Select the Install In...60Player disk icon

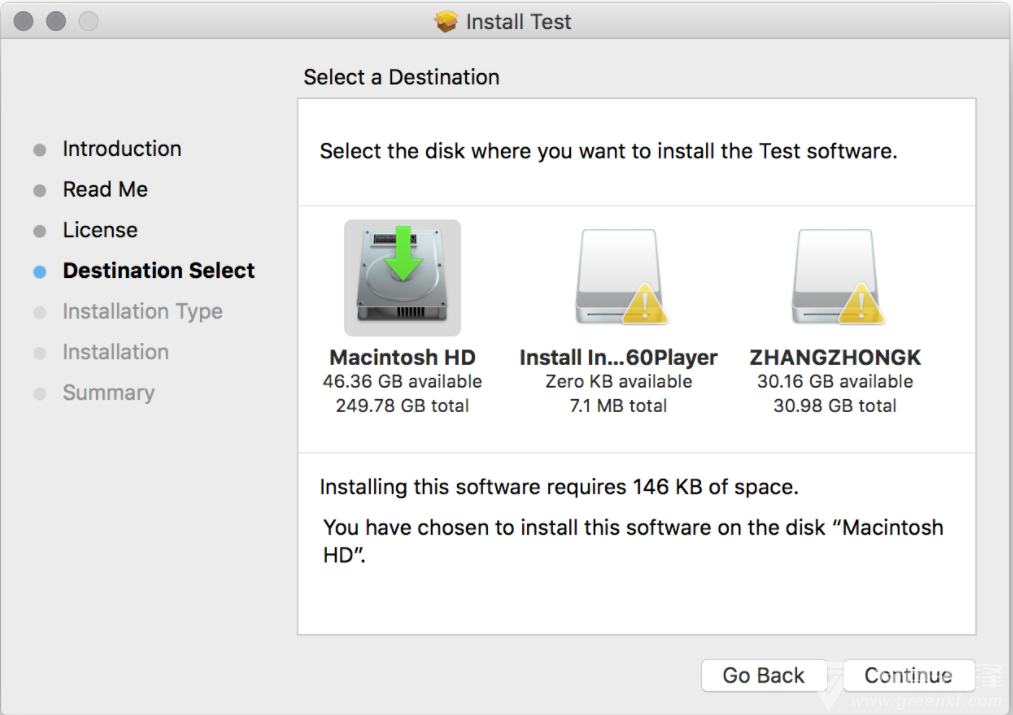point(621,276)
